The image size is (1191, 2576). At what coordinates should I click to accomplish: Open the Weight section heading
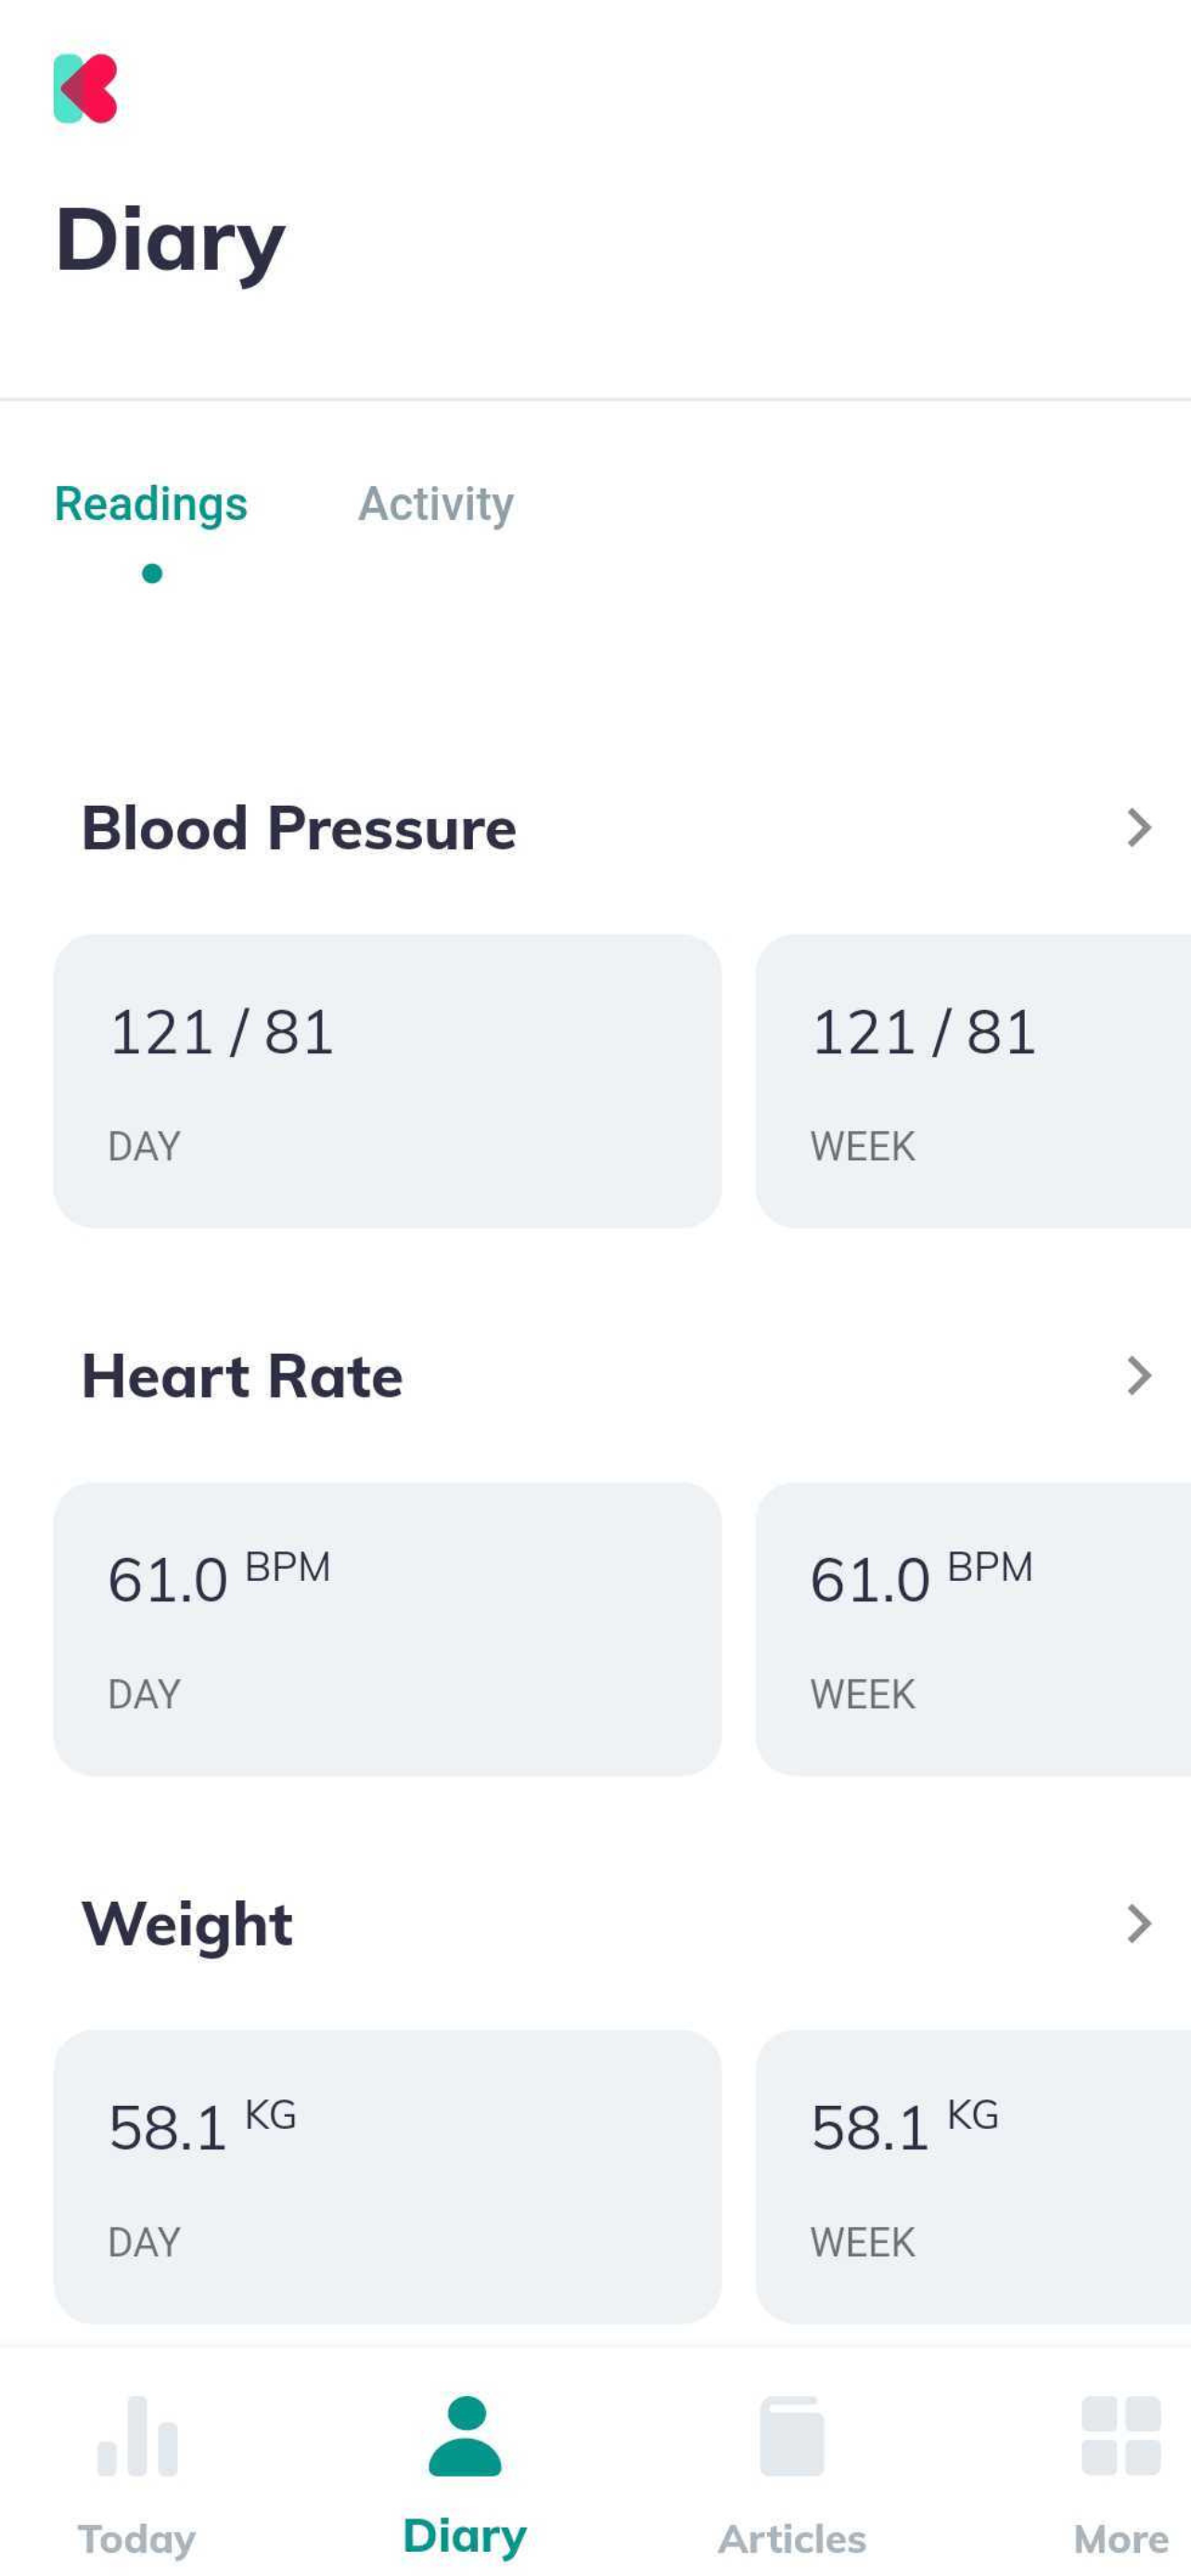[x=187, y=1926]
